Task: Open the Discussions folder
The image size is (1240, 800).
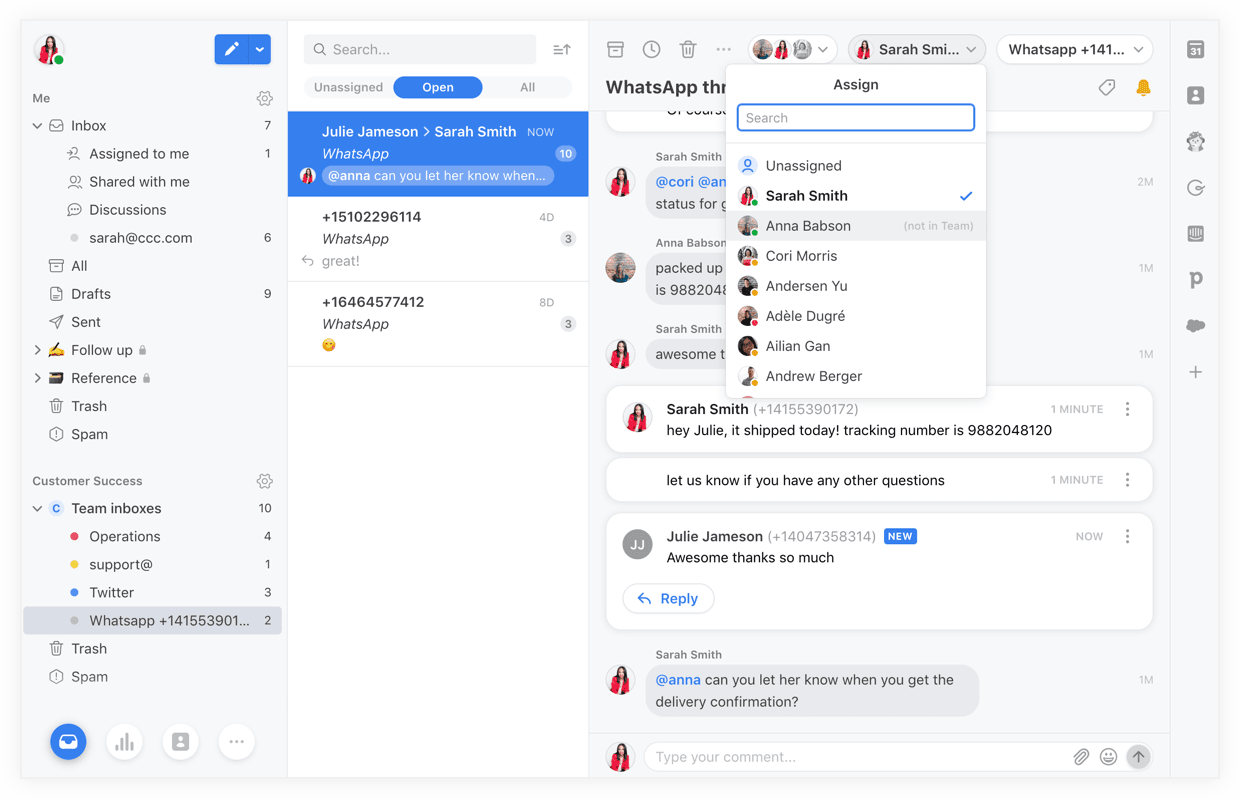Action: pos(152,210)
